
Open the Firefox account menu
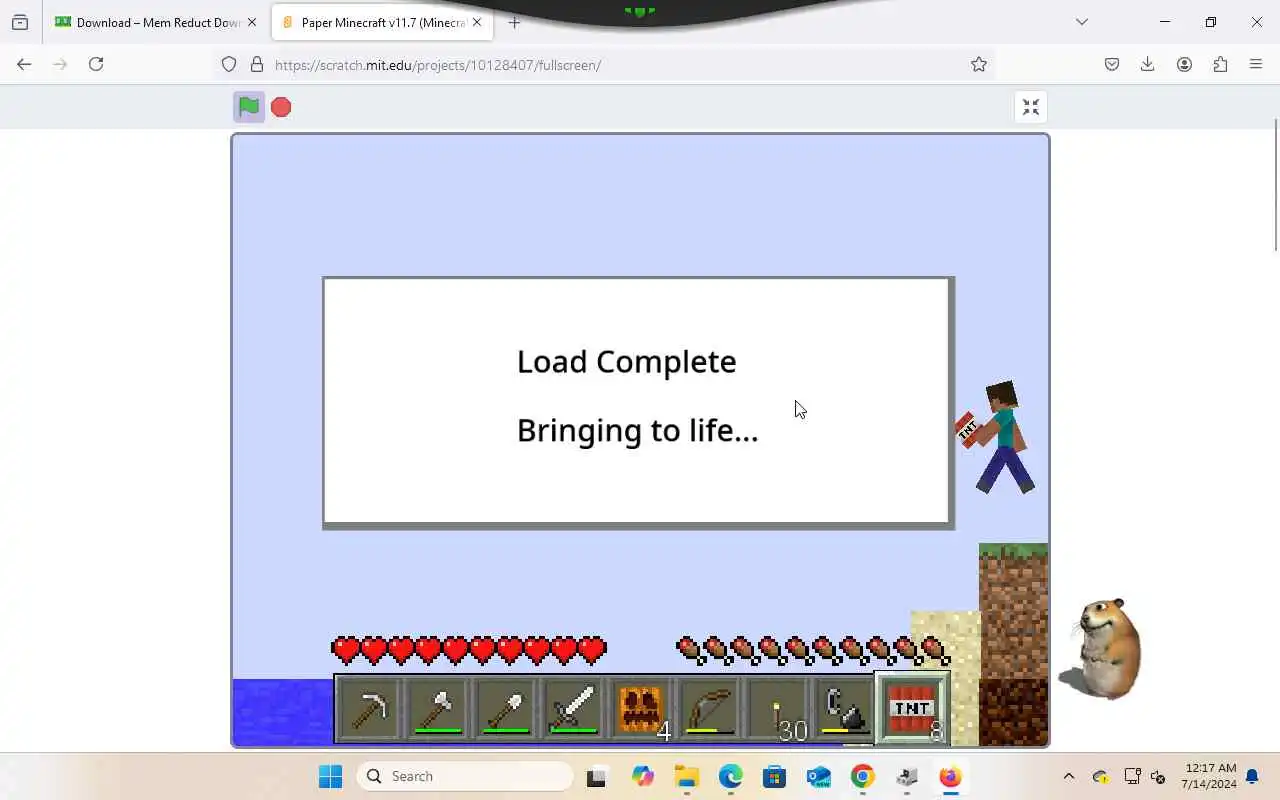coord(1184,64)
